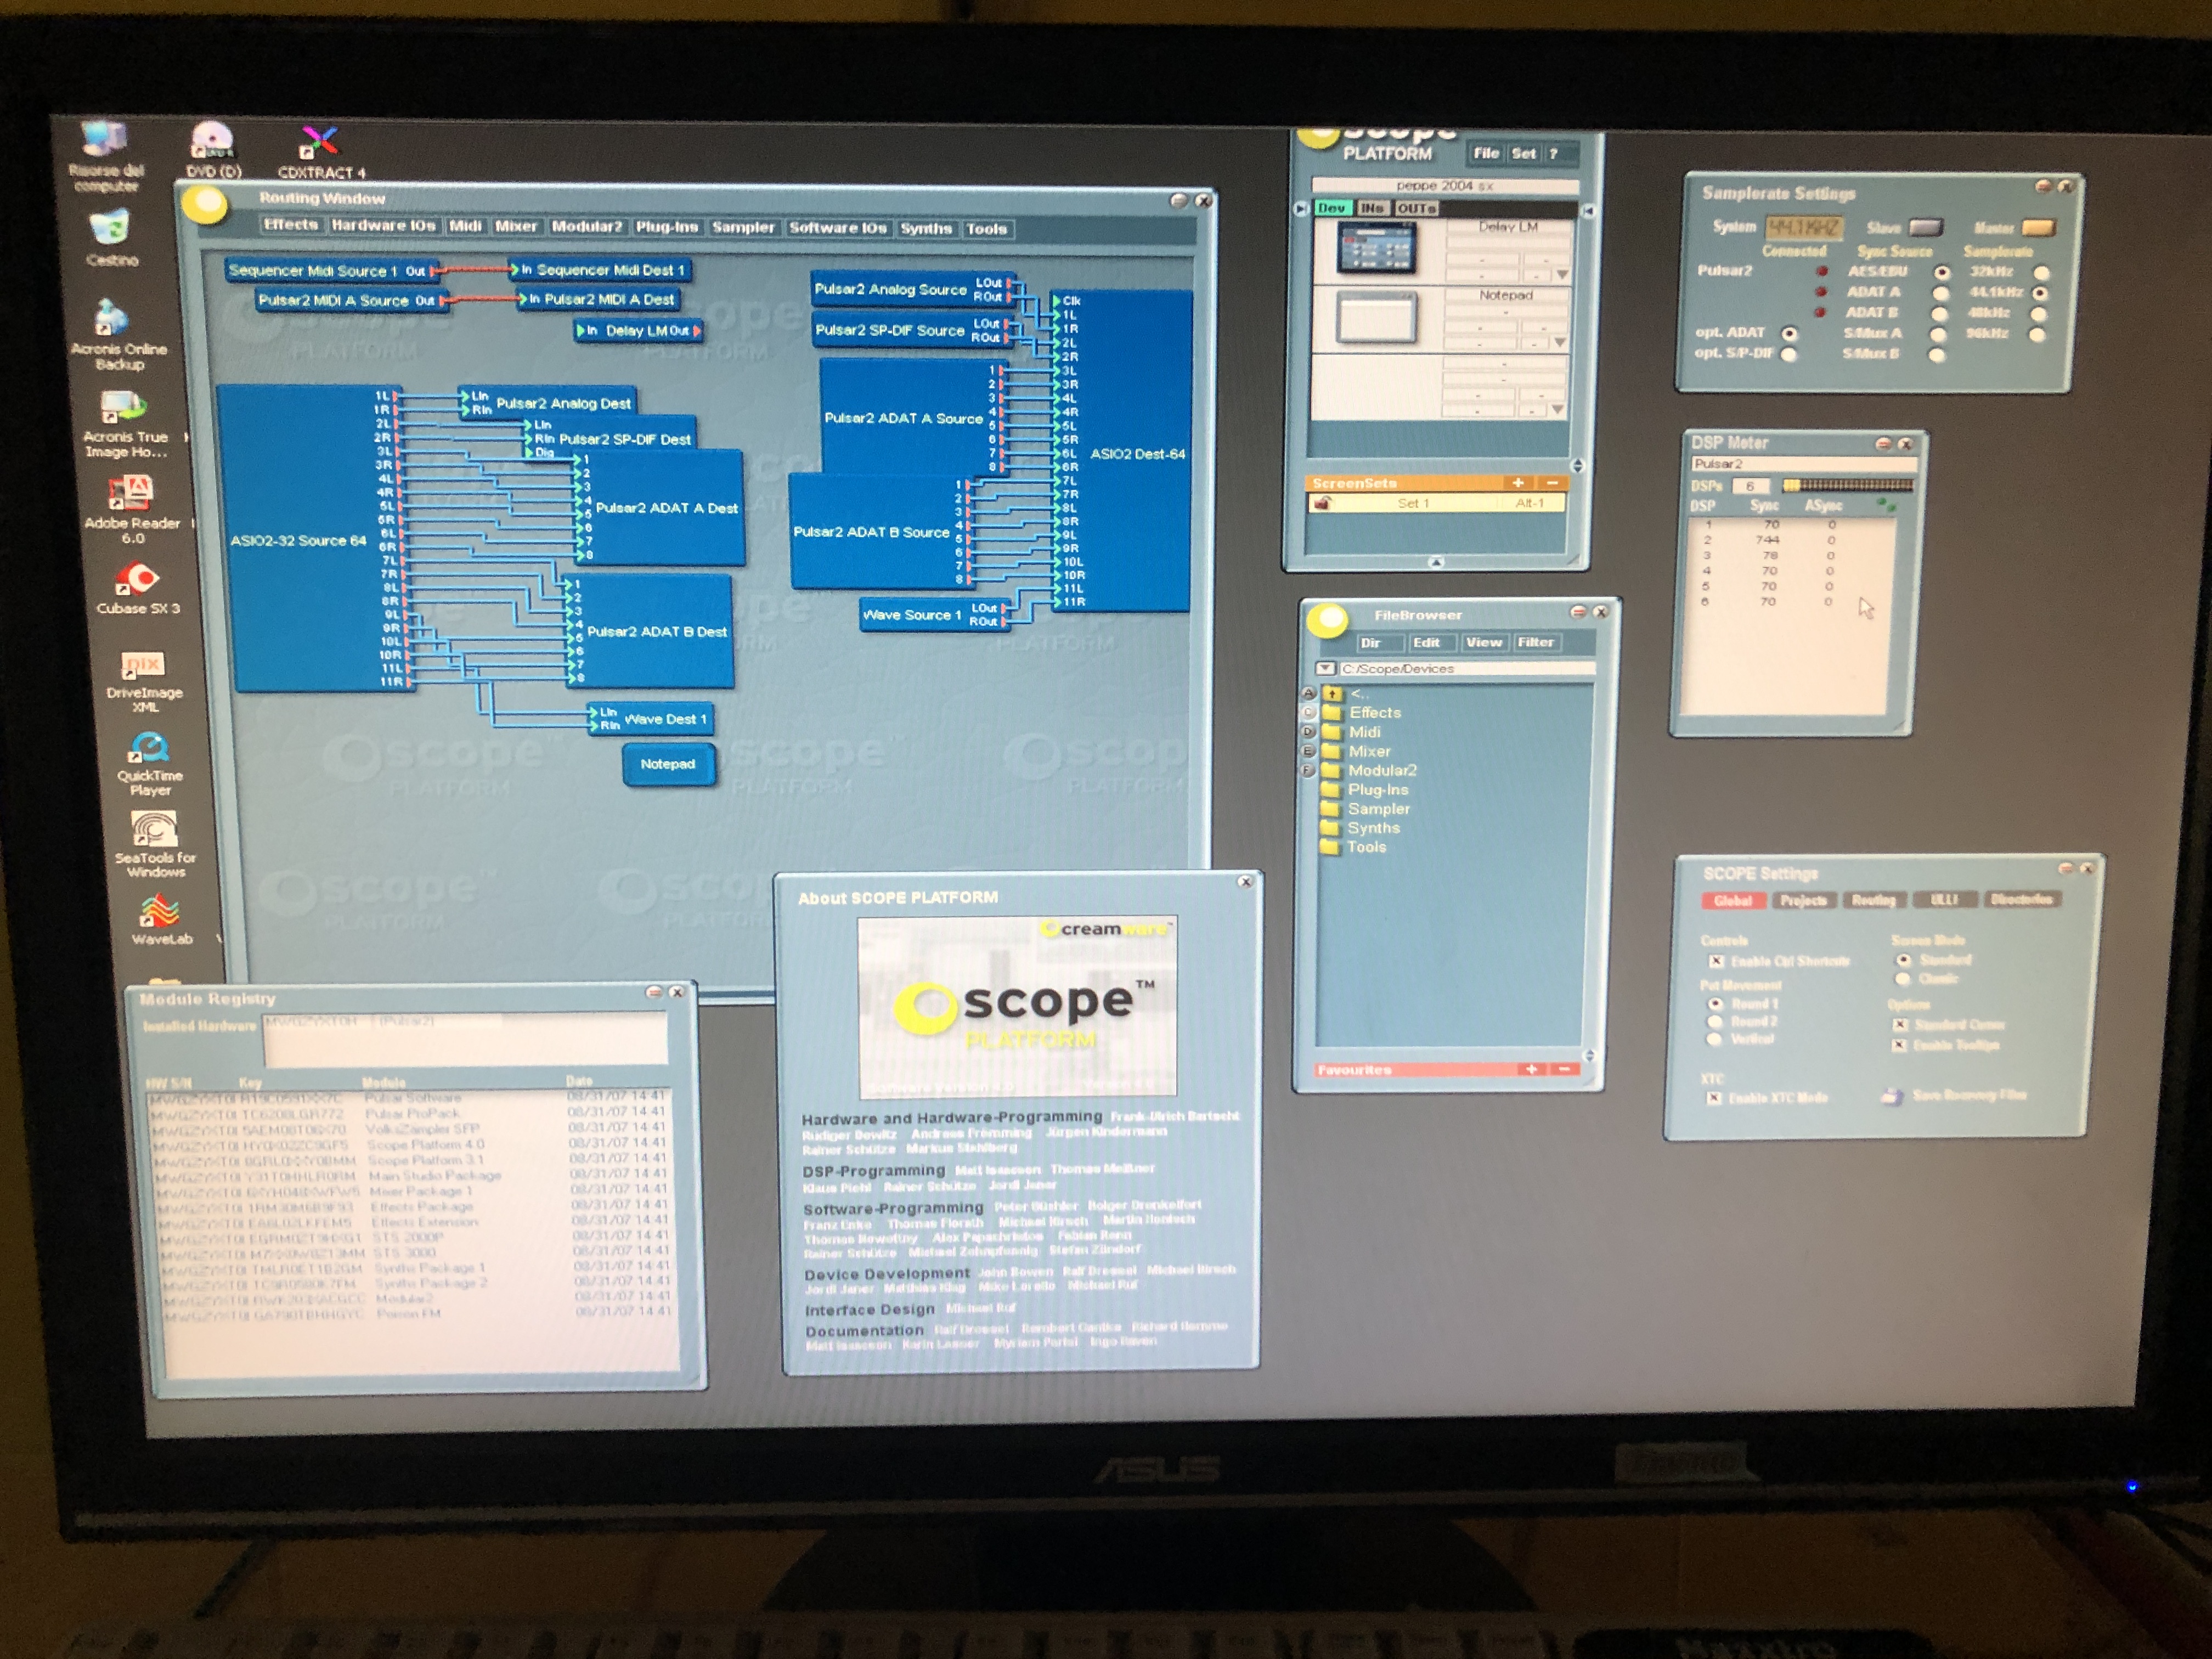Toggle Enable XTC Mode checkbox
Screen dimensions: 2212x1659
tap(1714, 1098)
